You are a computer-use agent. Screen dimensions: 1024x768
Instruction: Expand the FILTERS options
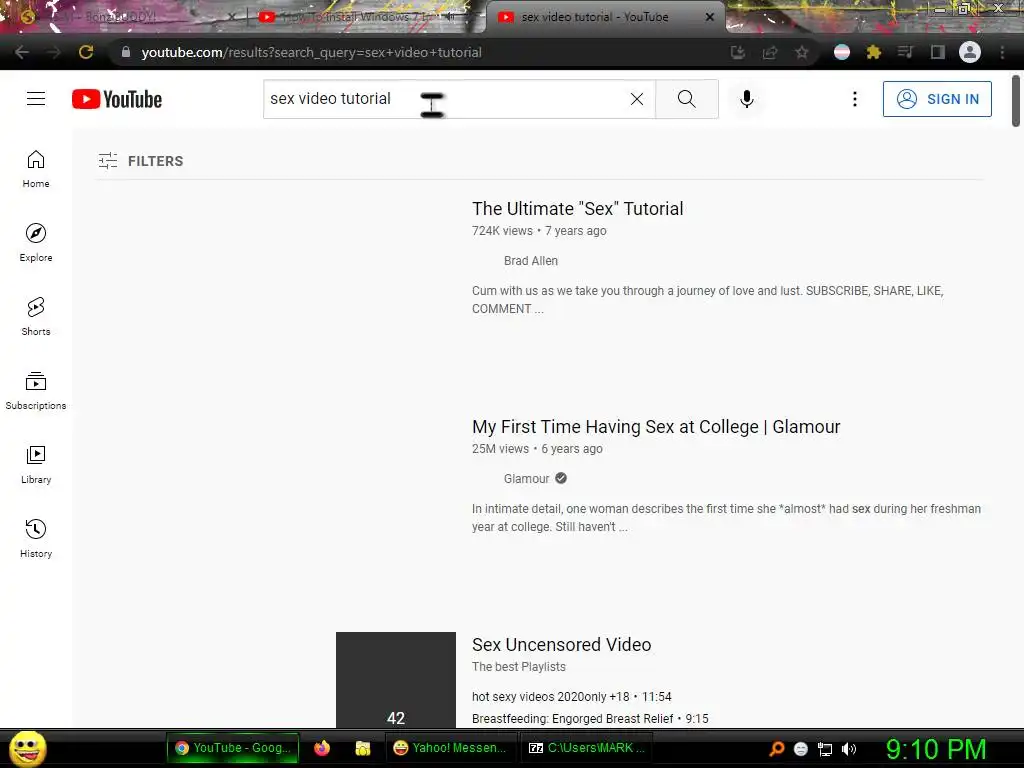click(x=140, y=161)
